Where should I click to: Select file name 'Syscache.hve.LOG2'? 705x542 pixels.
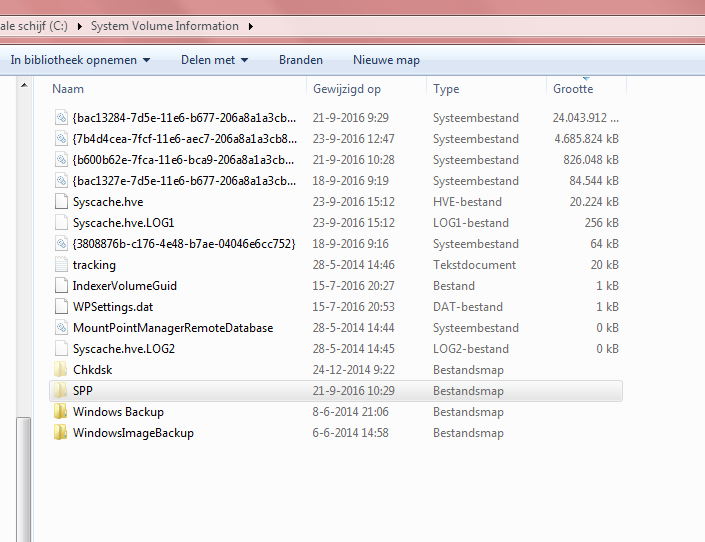[x=124, y=349]
